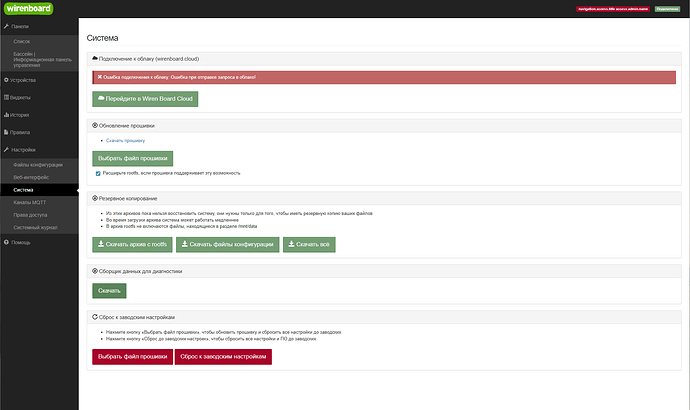Click cloud icon in the cloud connection header

click(x=95, y=59)
